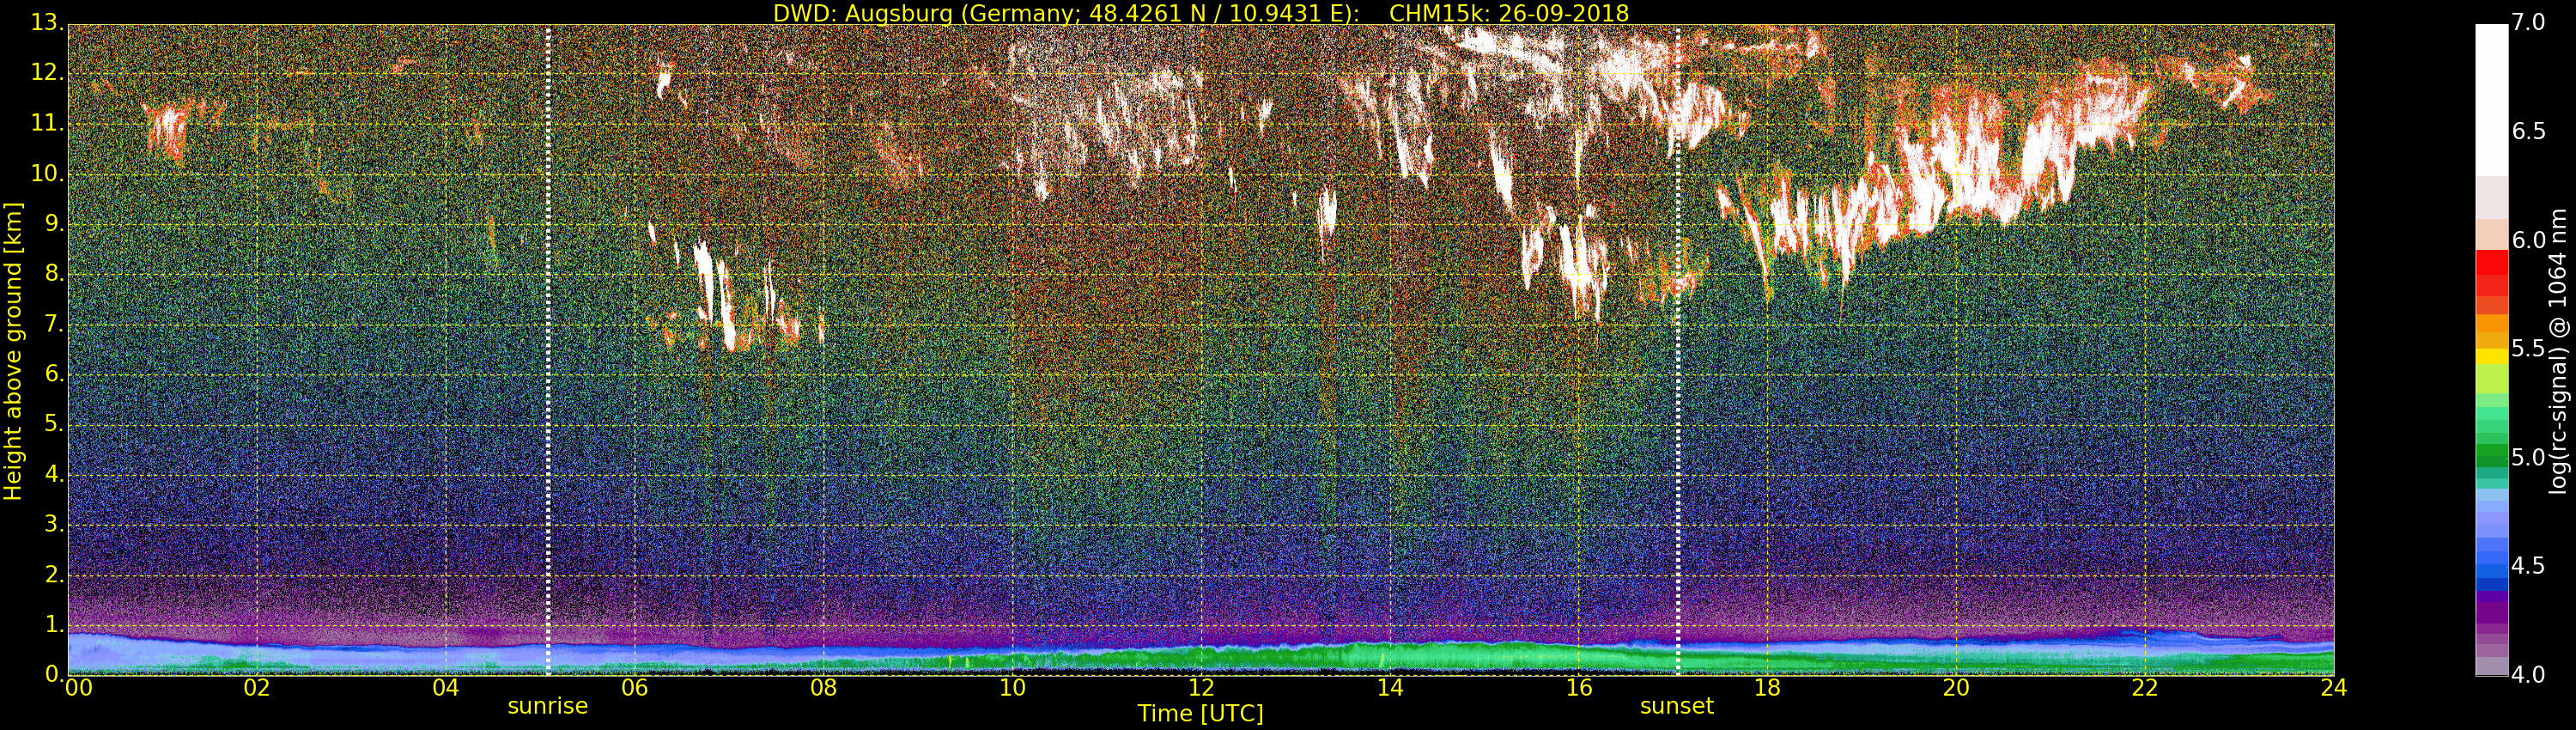Click the 'Time [UTC]' axis label
Screen dimensions: 2576x730
tap(1200, 714)
